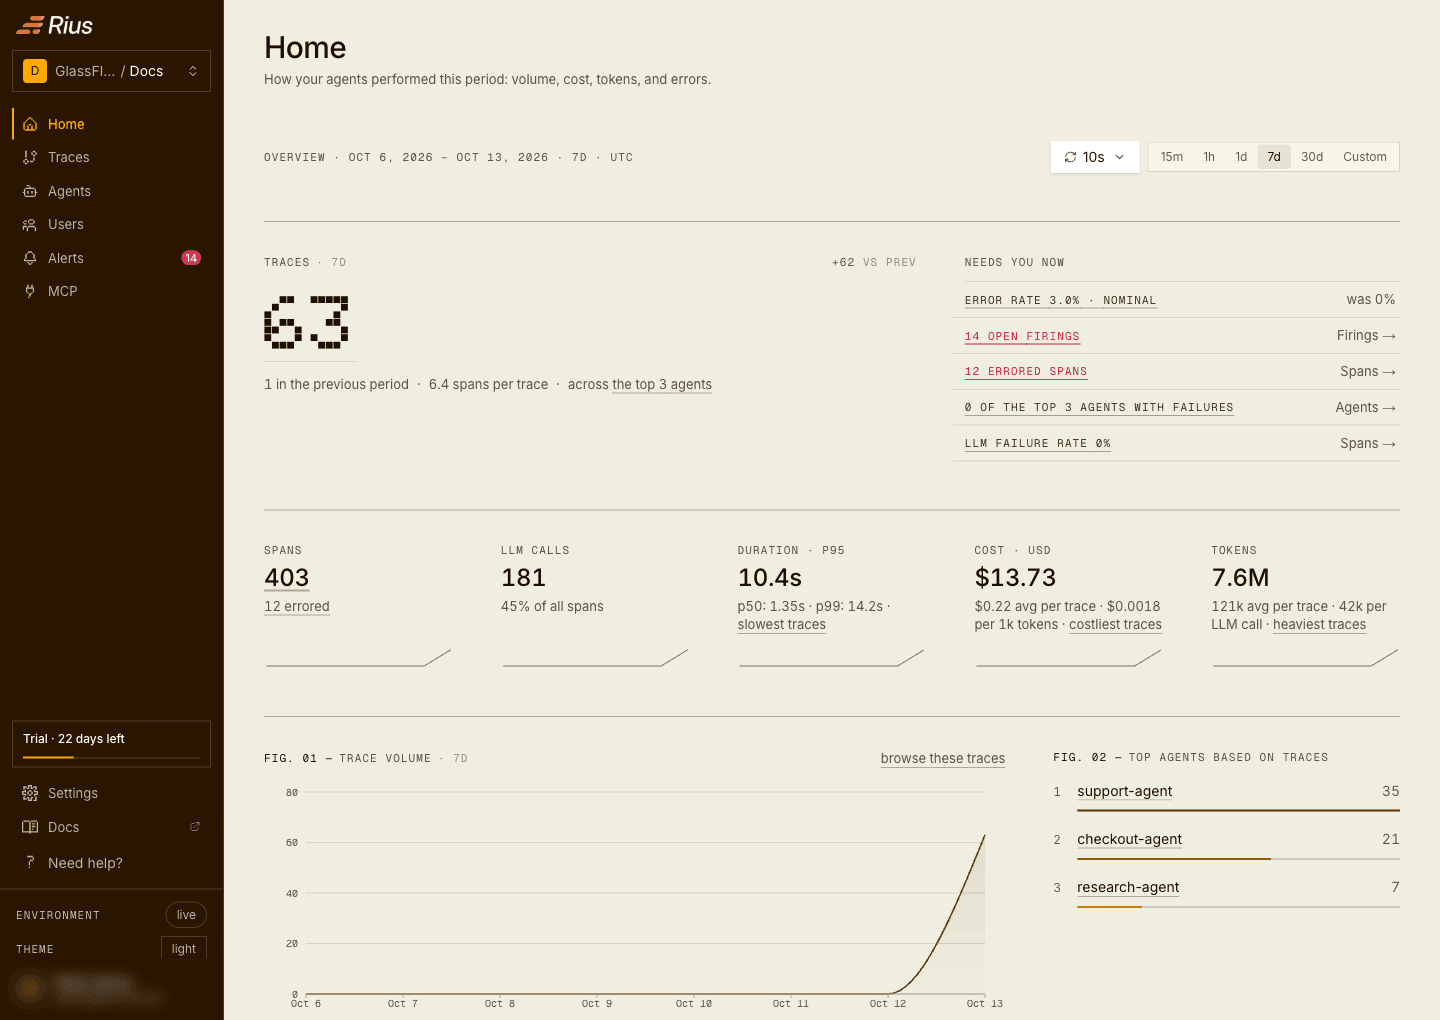View the 12 errored spans link
1440x1020 pixels.
[x=1026, y=372]
